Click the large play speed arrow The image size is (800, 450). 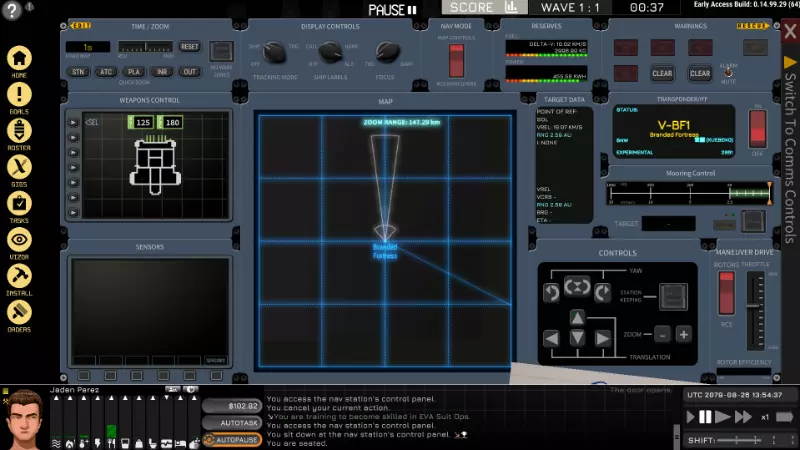722,417
